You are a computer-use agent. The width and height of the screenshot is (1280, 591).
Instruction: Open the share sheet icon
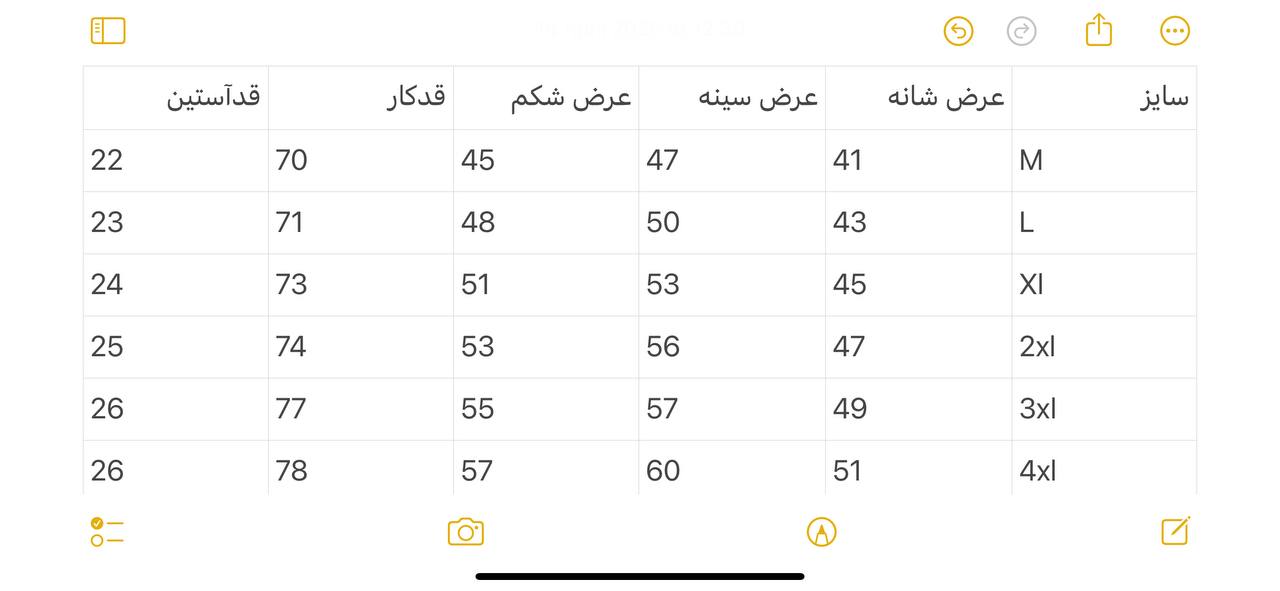(1098, 29)
